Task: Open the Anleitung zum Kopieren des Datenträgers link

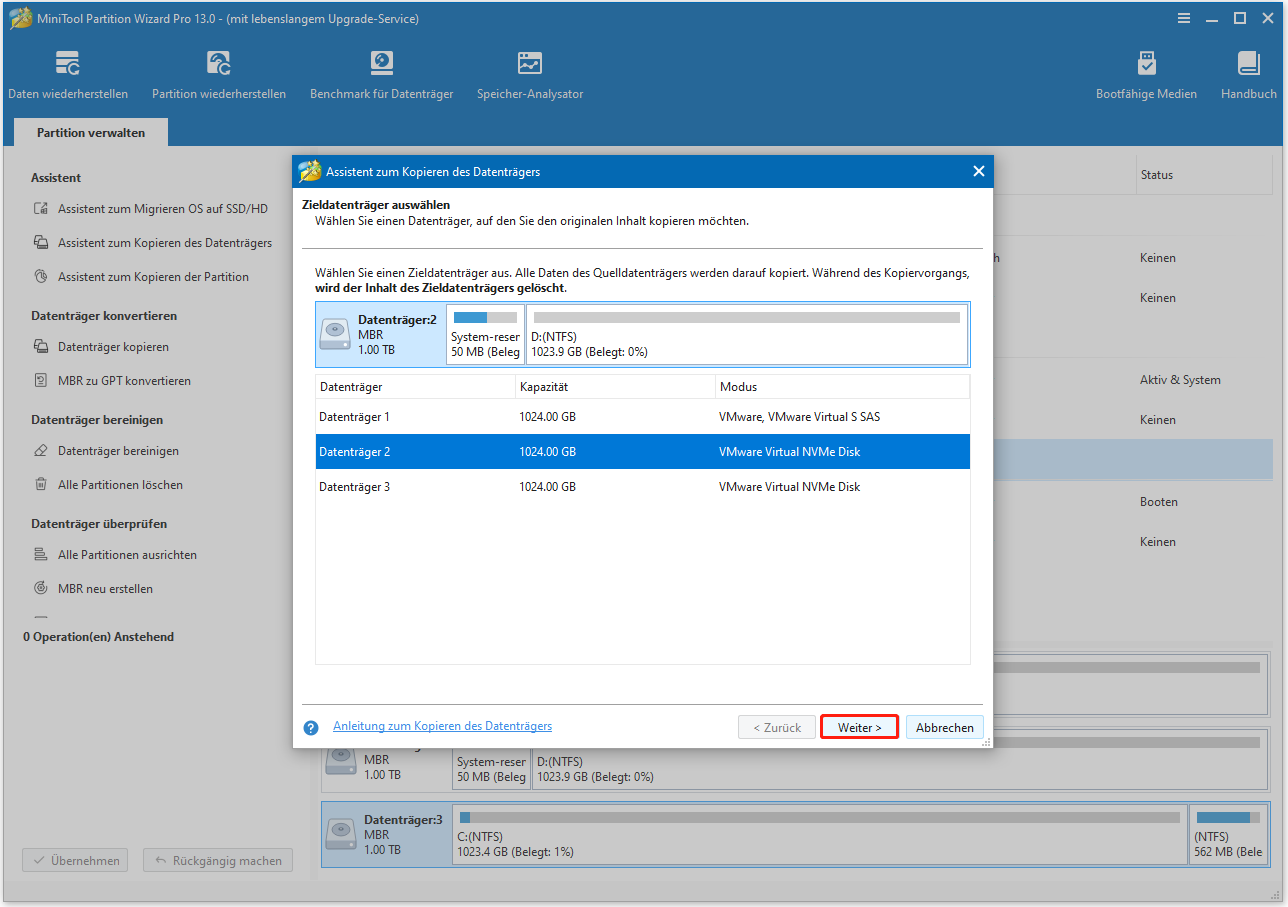Action: point(442,725)
